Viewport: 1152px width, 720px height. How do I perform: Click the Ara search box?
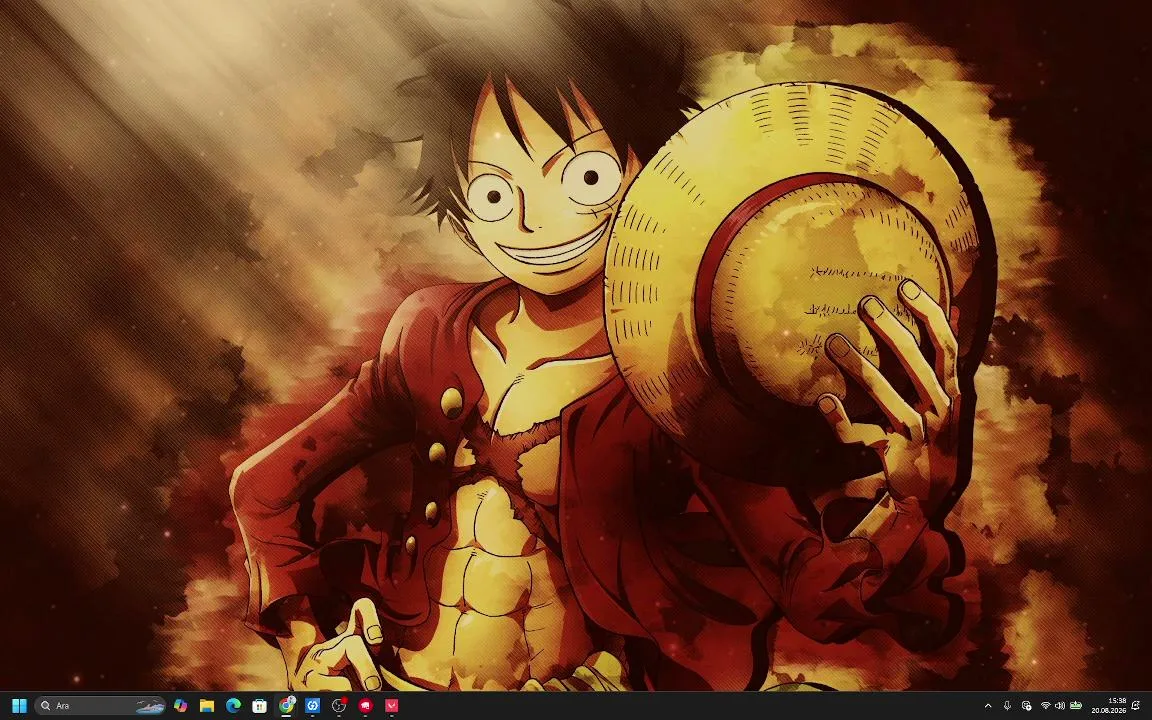[x=100, y=706]
